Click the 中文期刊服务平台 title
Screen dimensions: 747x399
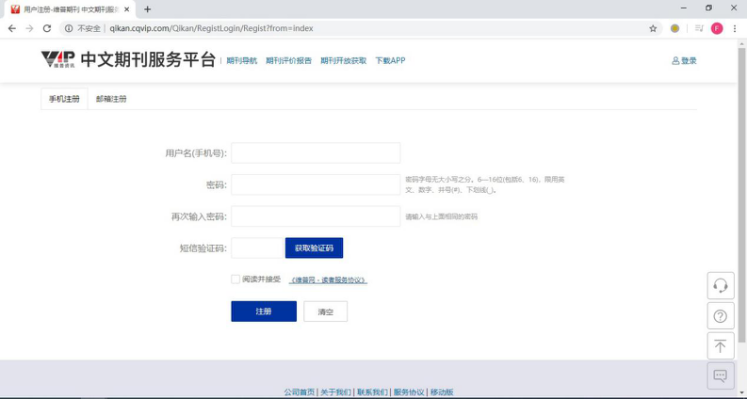pos(148,60)
